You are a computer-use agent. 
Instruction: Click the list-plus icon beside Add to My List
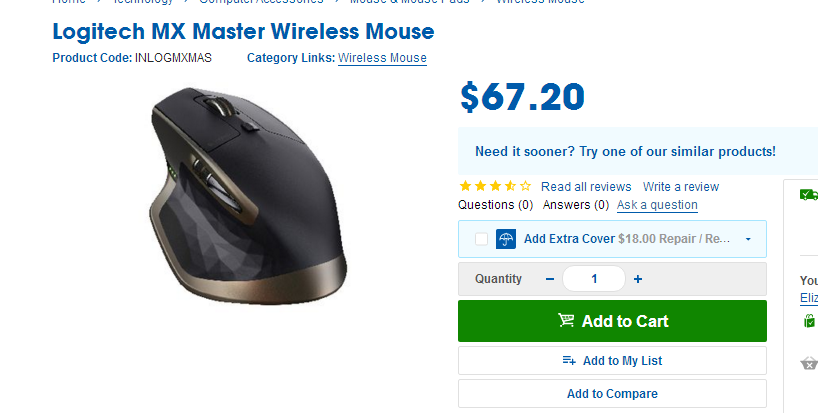coord(569,360)
